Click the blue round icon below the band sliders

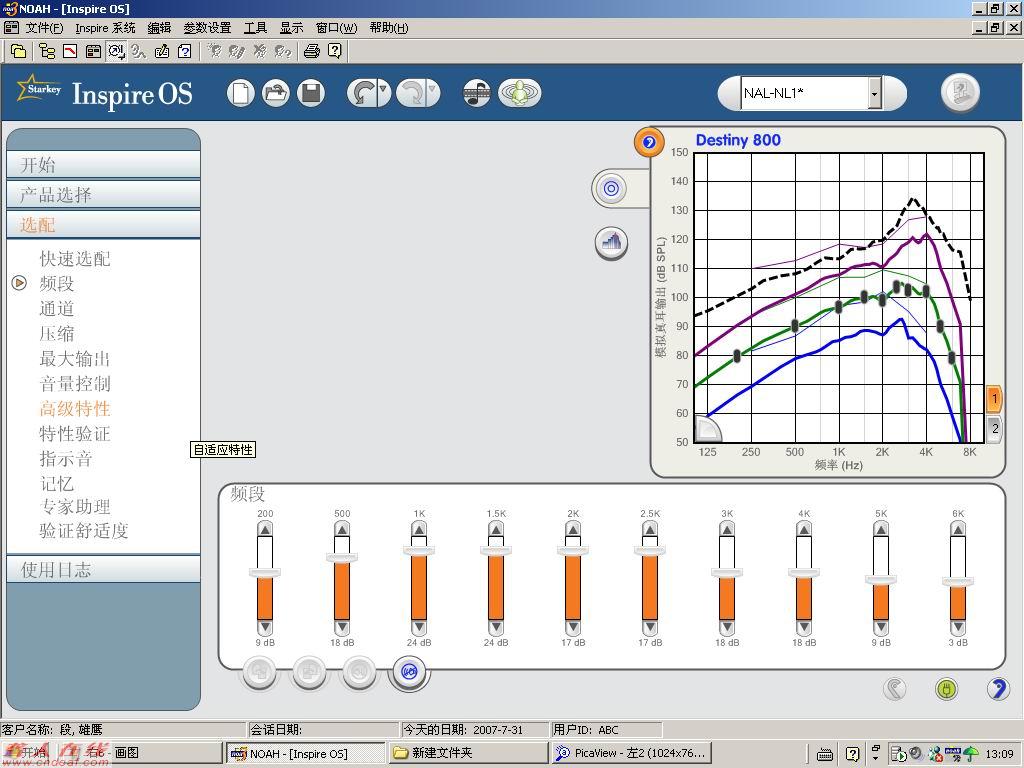click(409, 671)
